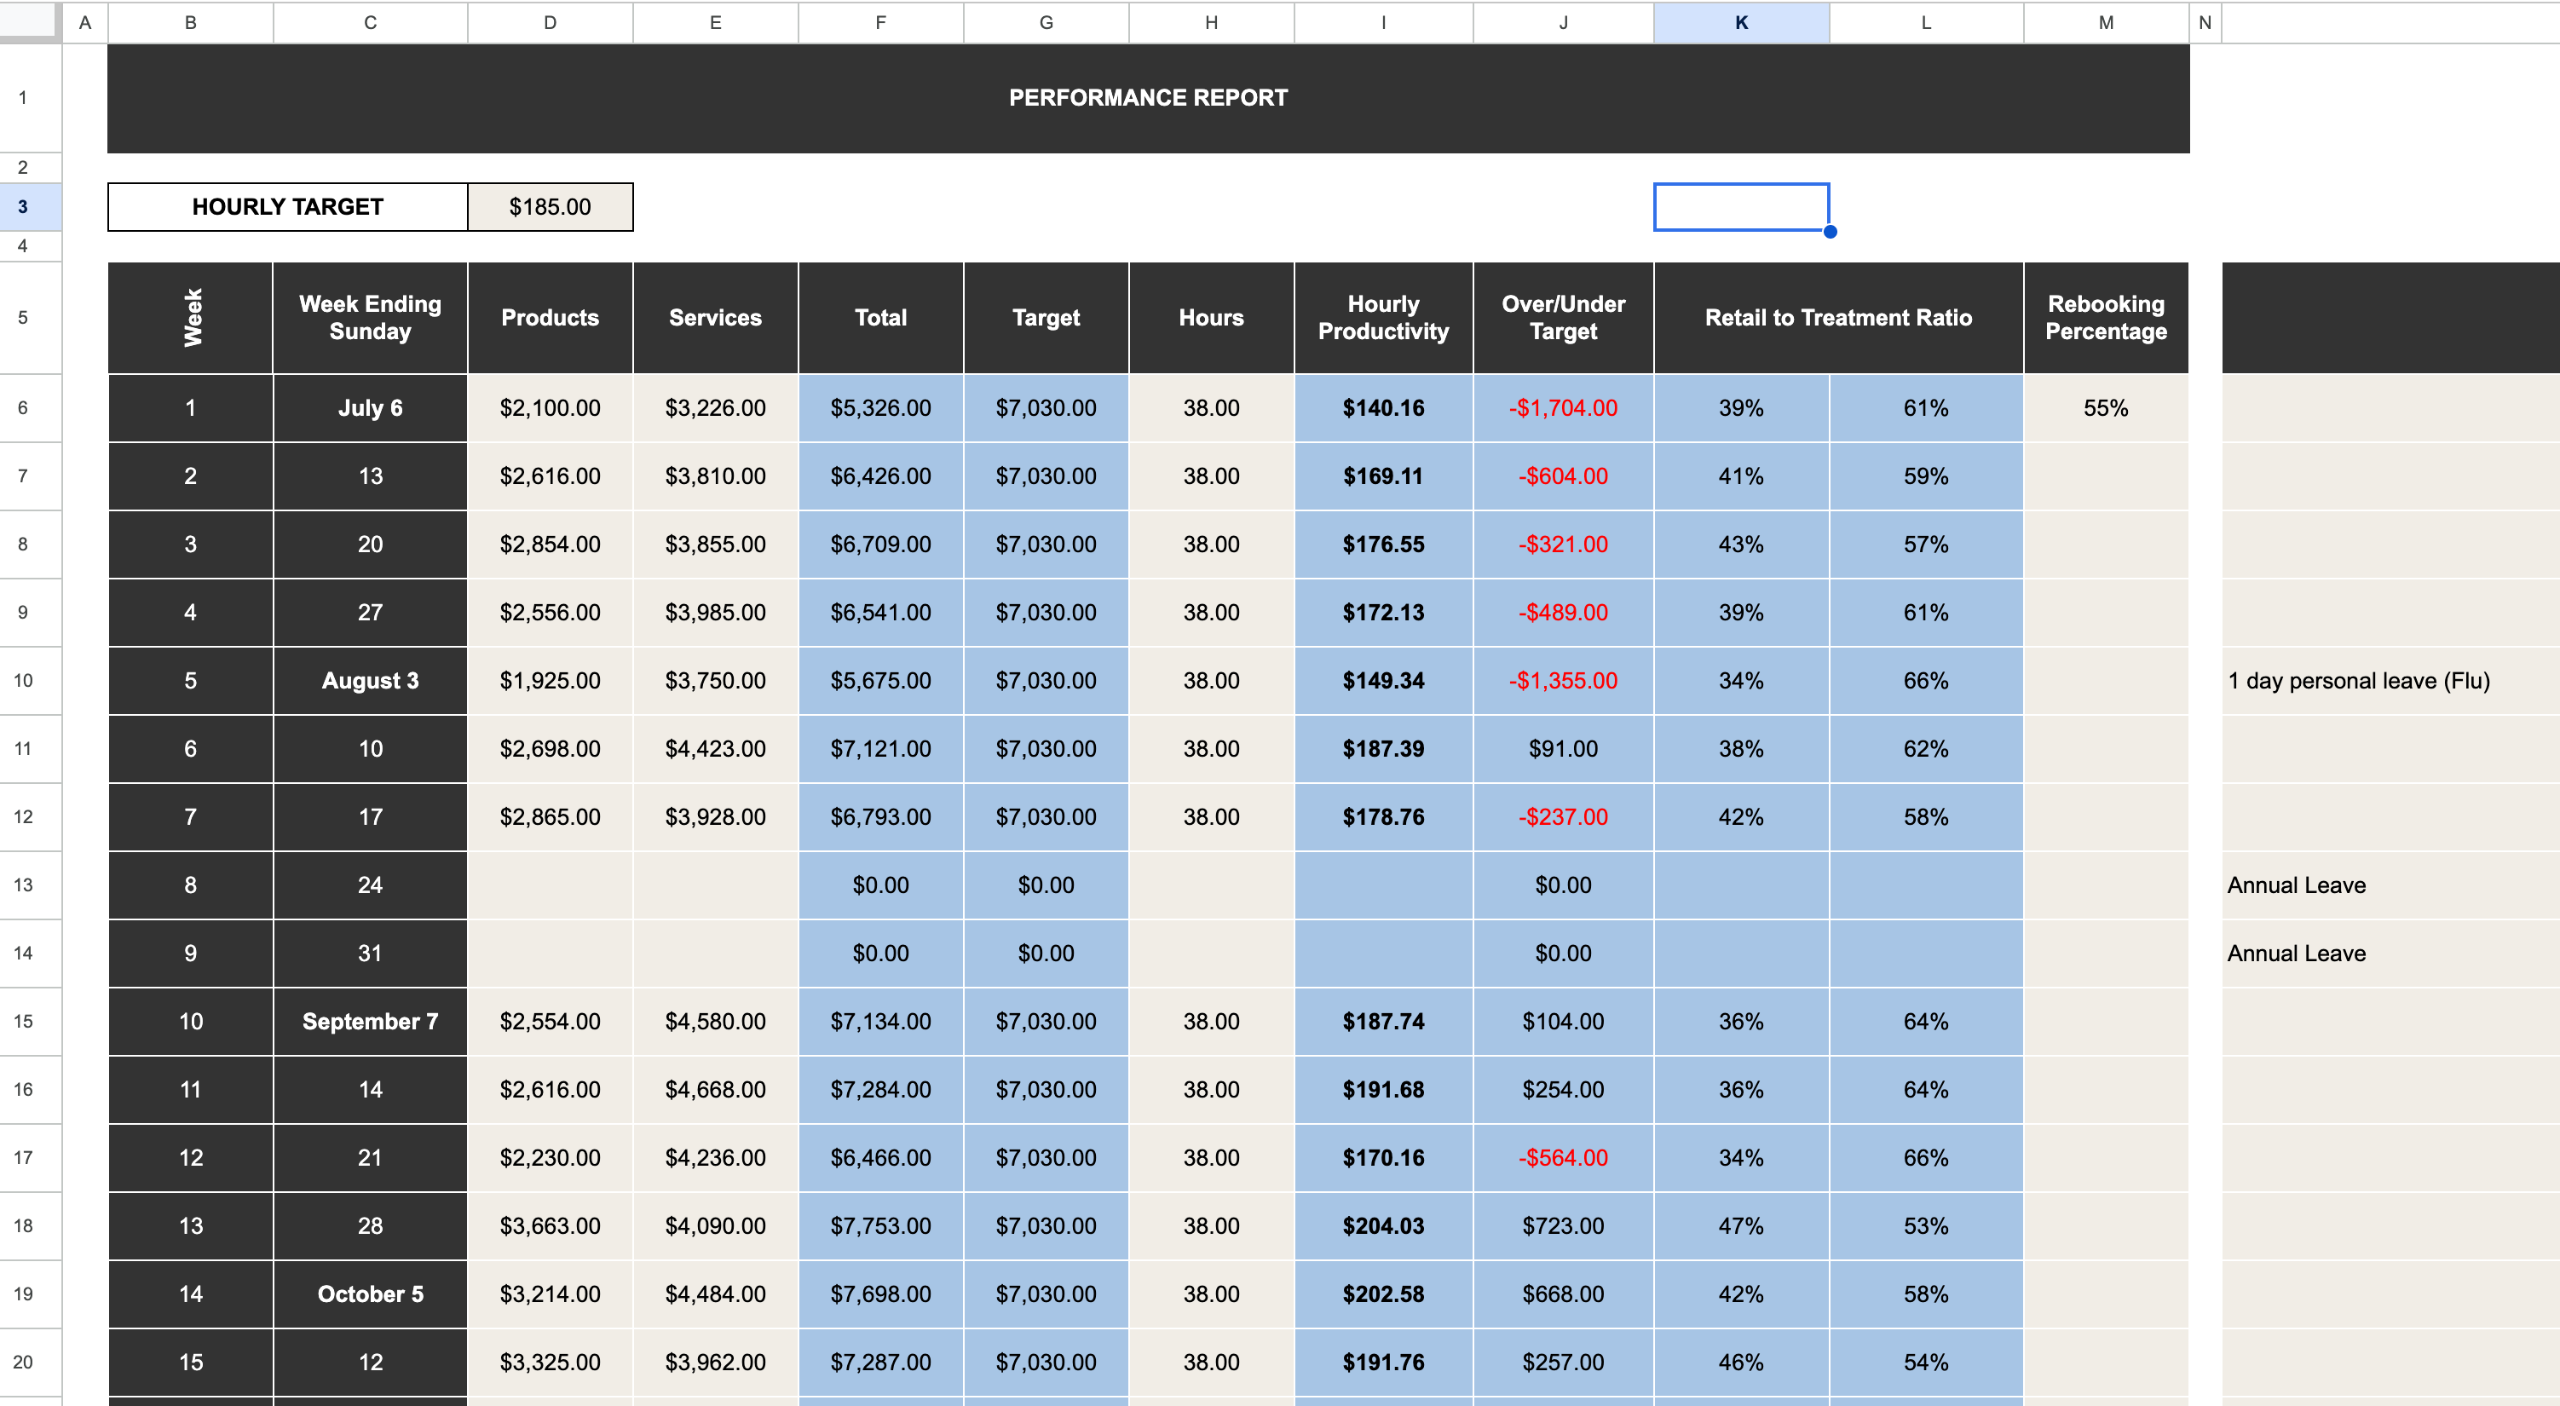Click row 3 header
This screenshot has width=2560, height=1406.
(23, 207)
